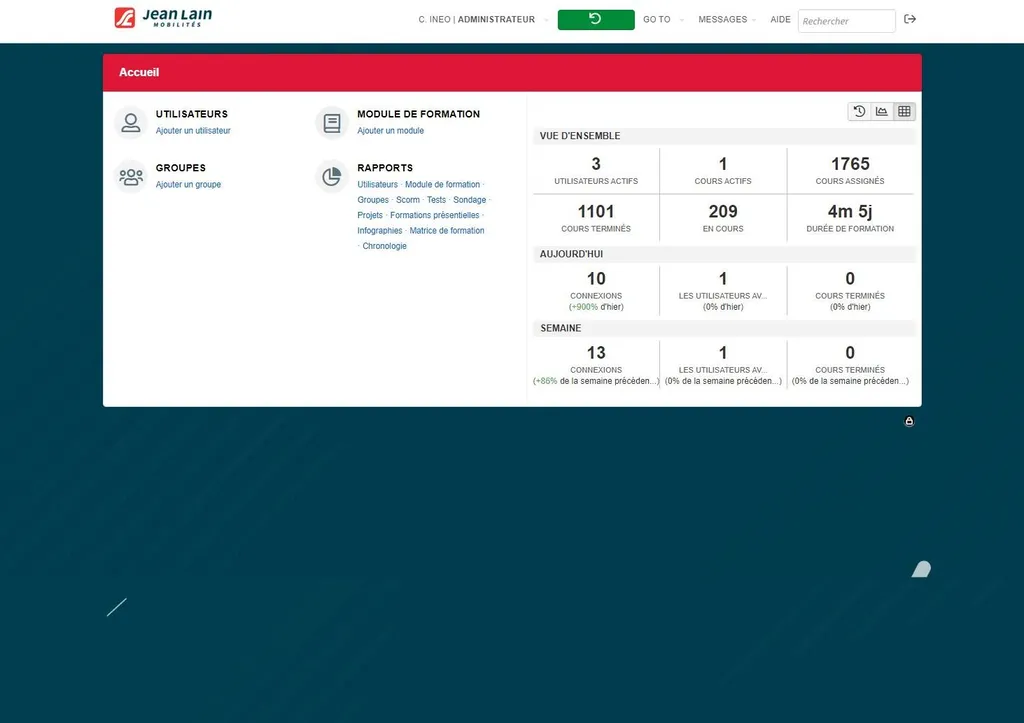The height and width of the screenshot is (723, 1024).
Task: Open the Chronologie report link
Action: click(x=384, y=246)
